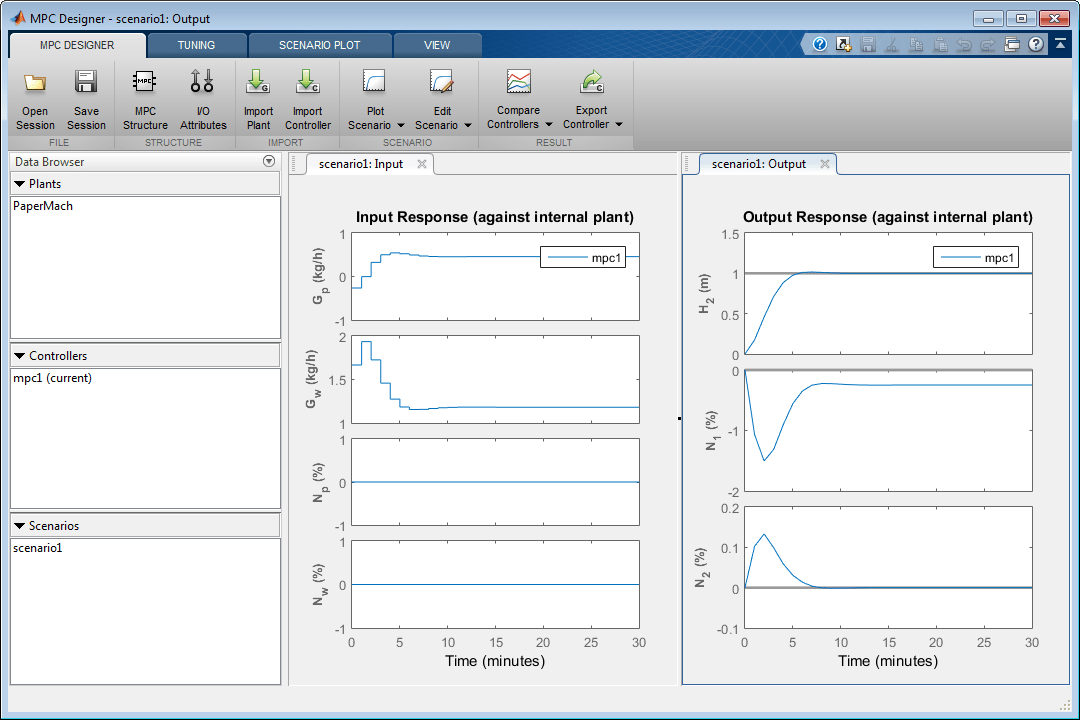Select the PaperMach plant
Image resolution: width=1080 pixels, height=720 pixels.
coord(43,206)
